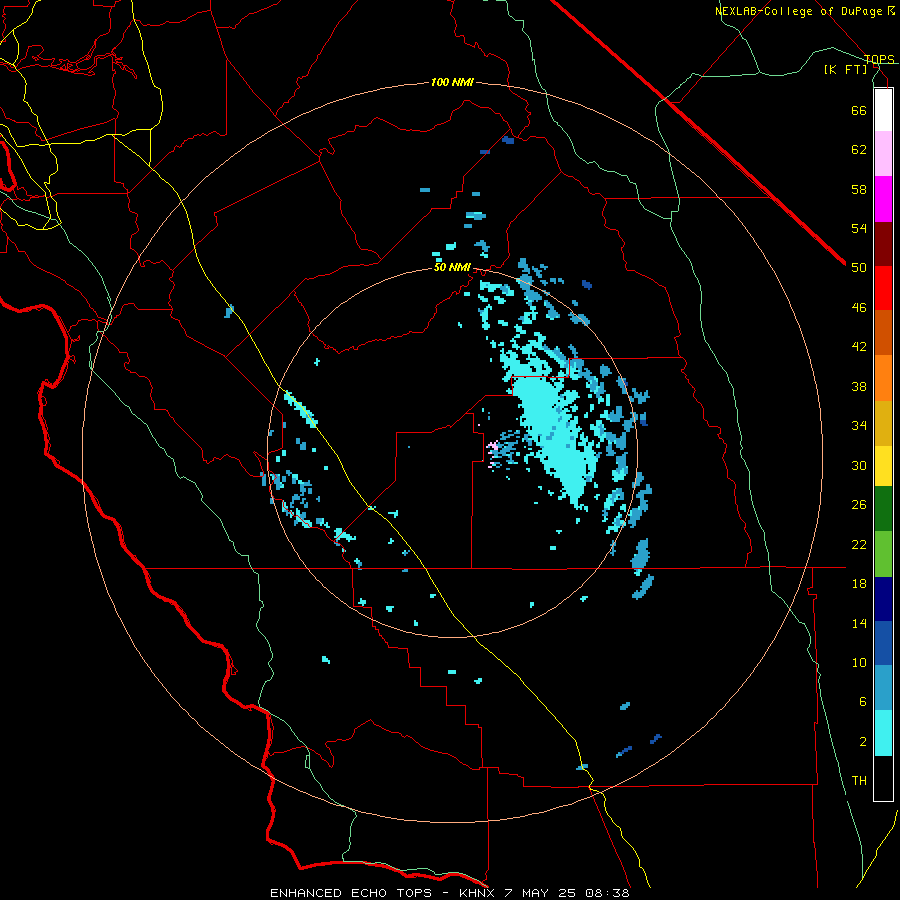
Task: Click the 30 legend value
Action: click(x=859, y=465)
